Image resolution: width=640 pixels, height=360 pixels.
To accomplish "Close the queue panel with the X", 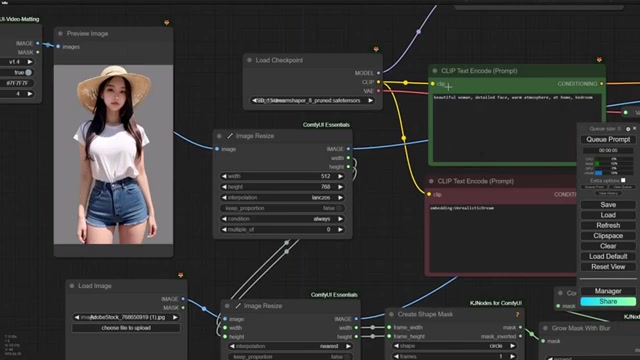I will point(634,129).
